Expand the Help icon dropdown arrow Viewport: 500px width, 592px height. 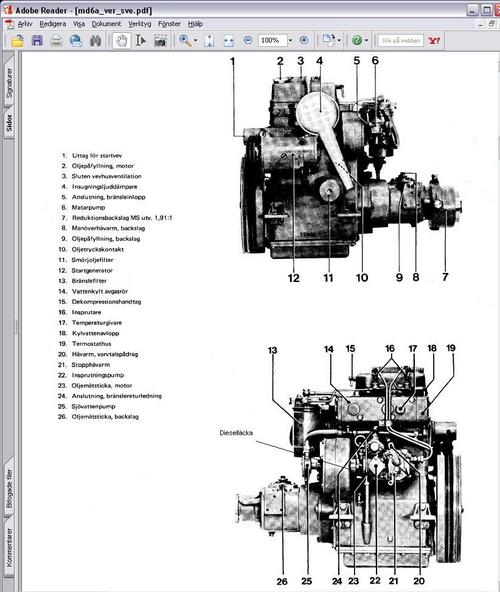(366, 40)
